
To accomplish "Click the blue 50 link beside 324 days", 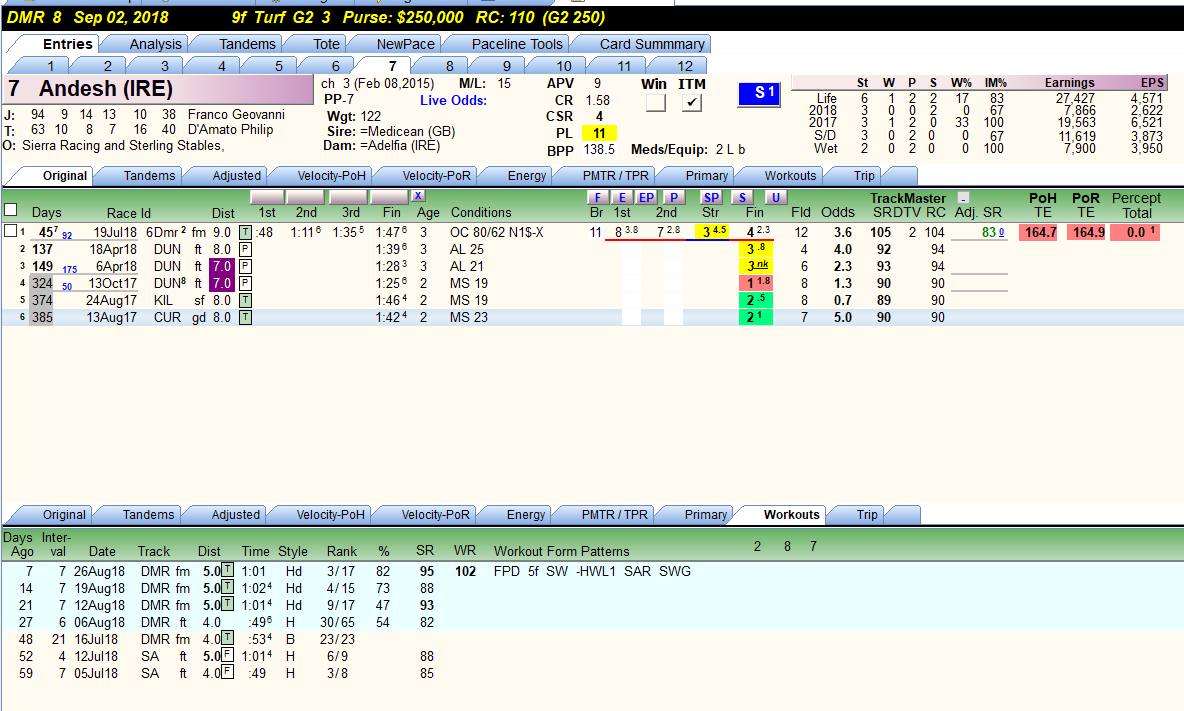I will [67, 287].
